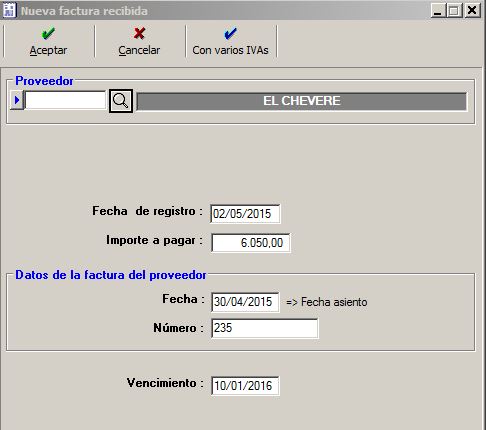Click the Aceptar button label

(x=48, y=50)
